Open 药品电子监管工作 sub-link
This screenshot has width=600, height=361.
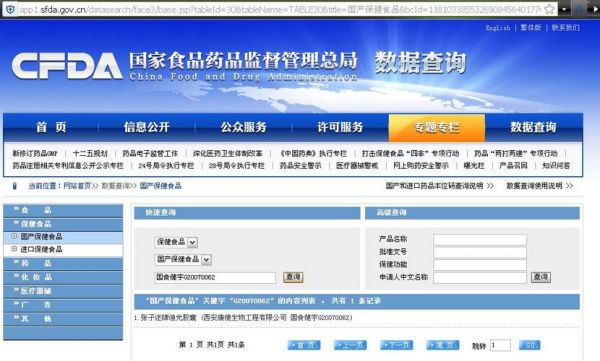150,154
